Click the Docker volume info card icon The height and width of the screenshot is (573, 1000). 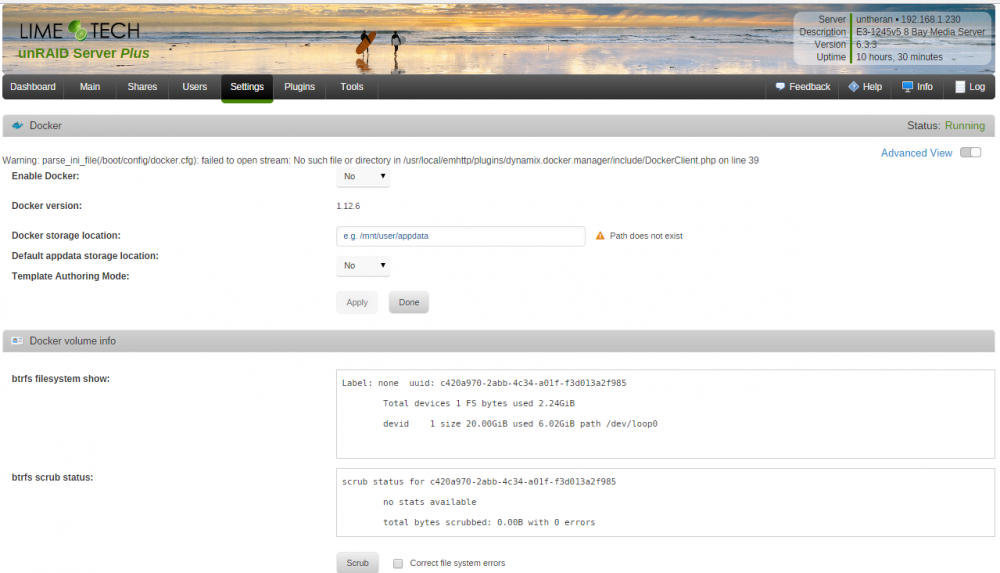(x=17, y=341)
